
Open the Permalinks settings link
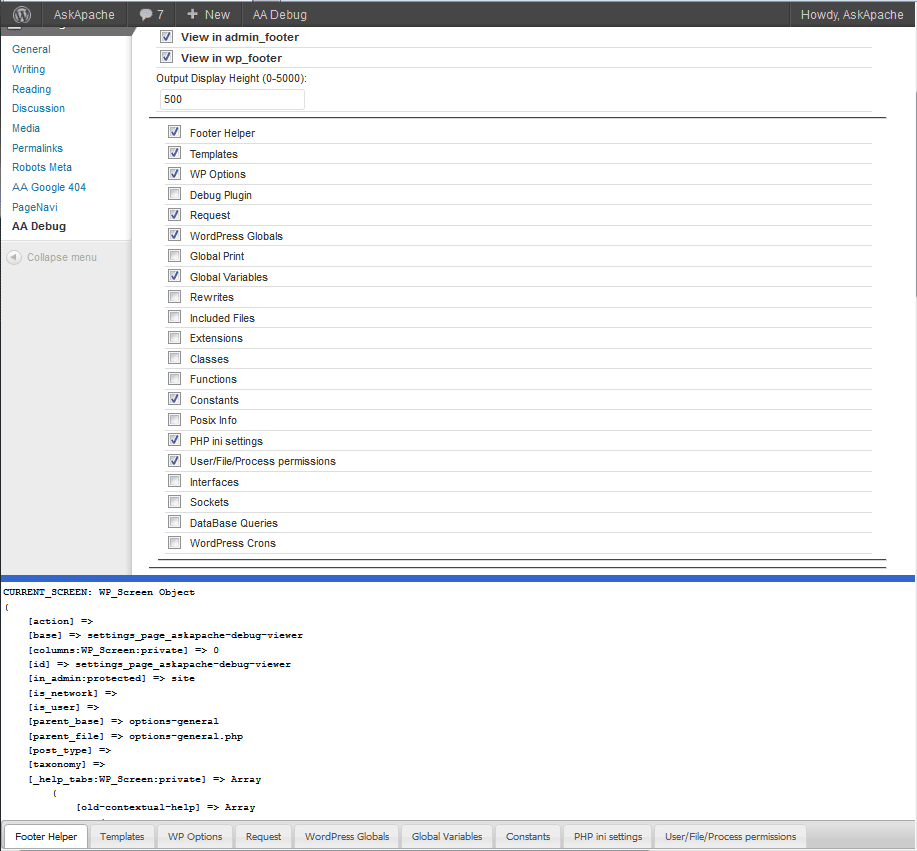pos(37,148)
